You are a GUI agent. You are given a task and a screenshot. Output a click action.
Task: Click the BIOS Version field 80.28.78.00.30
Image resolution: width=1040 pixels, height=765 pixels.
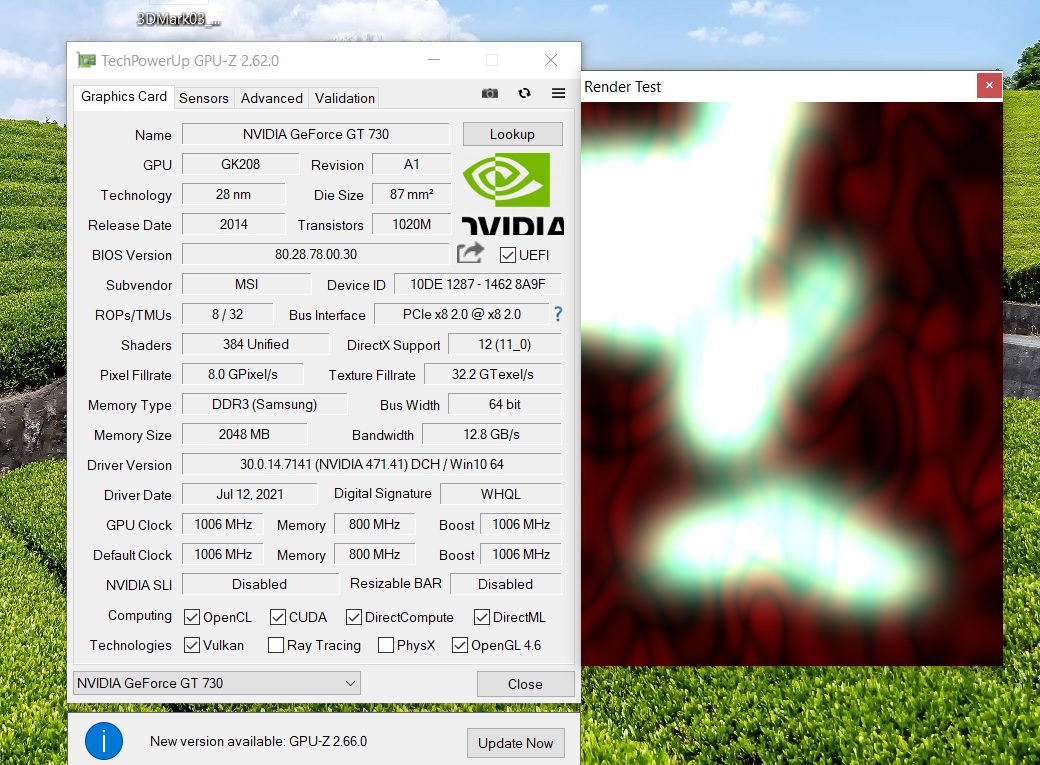(316, 254)
